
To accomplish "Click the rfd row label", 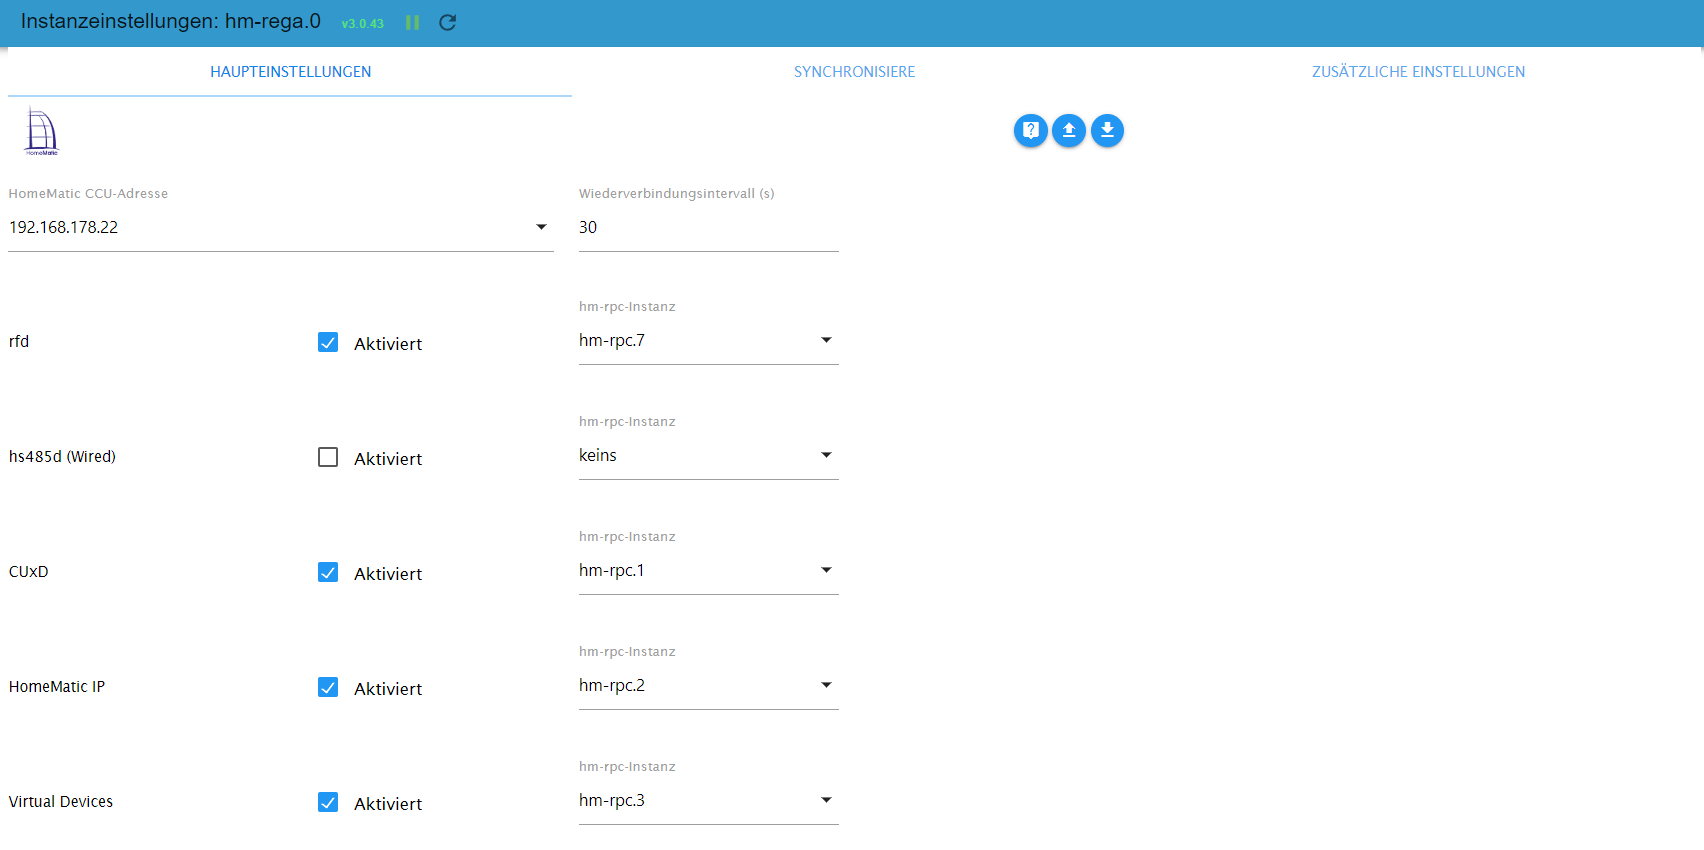I will [19, 342].
